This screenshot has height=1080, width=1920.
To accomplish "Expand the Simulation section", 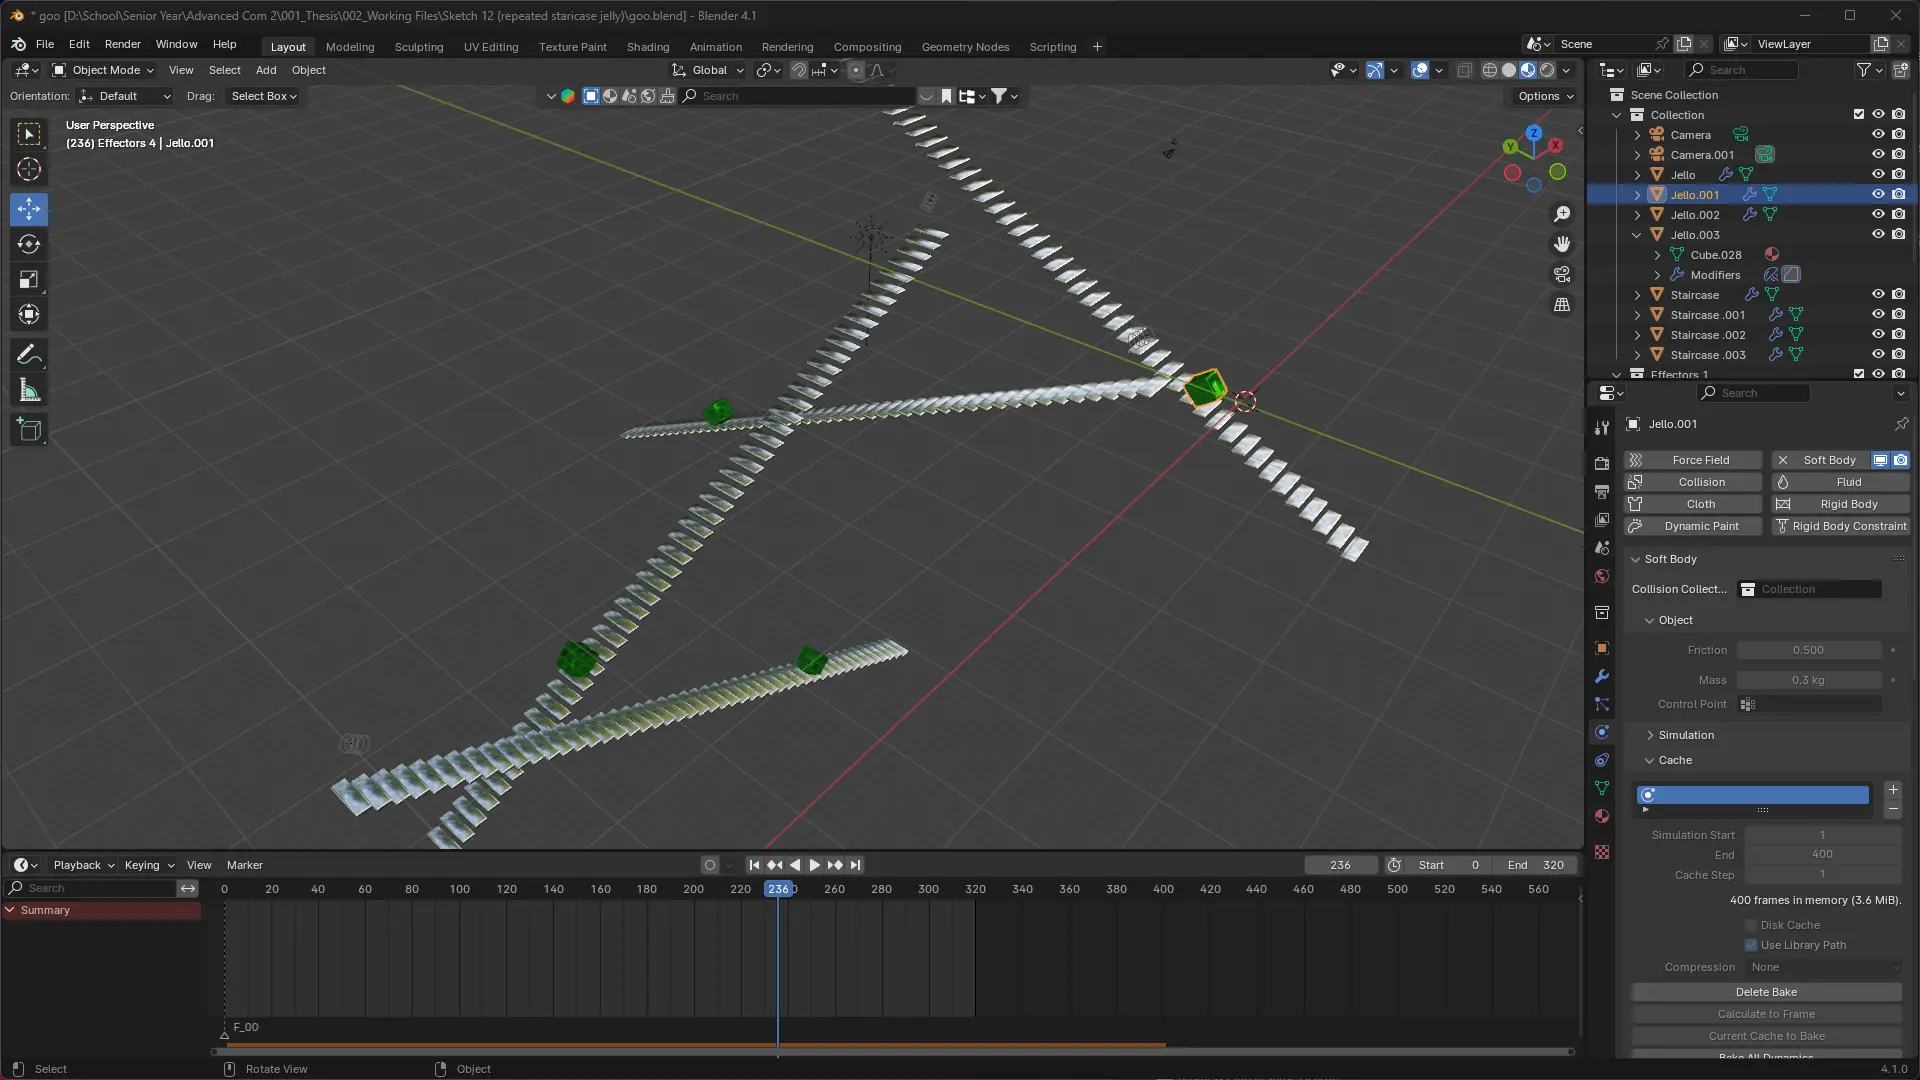I will click(1685, 735).
